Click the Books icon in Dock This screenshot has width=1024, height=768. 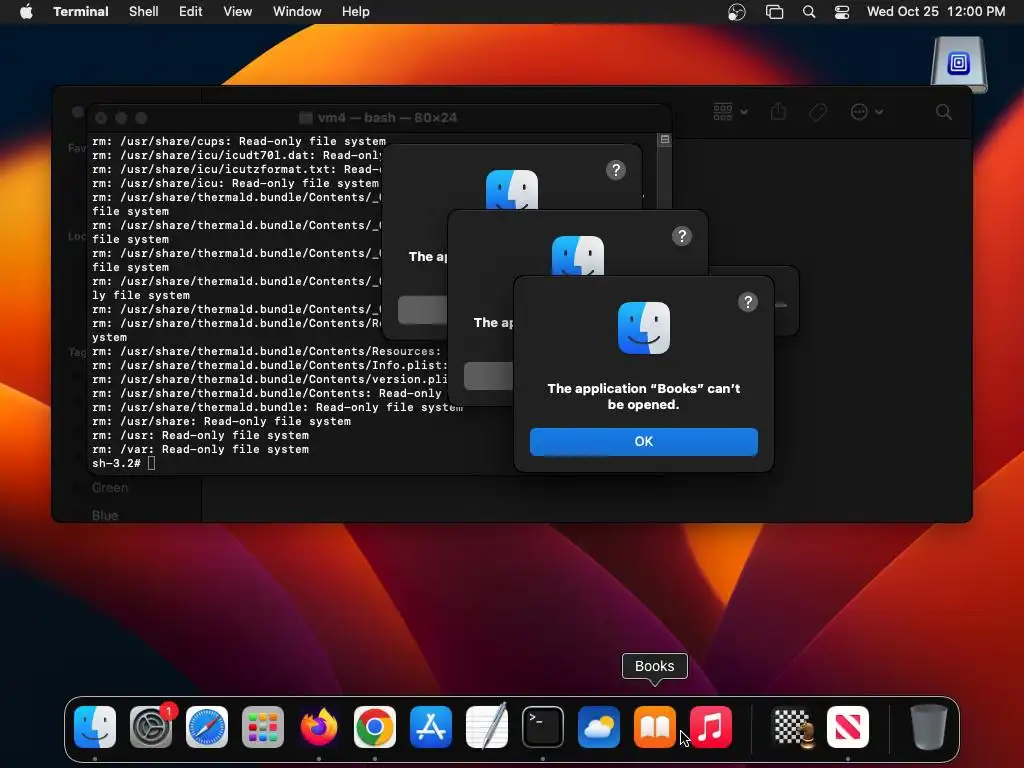point(655,727)
